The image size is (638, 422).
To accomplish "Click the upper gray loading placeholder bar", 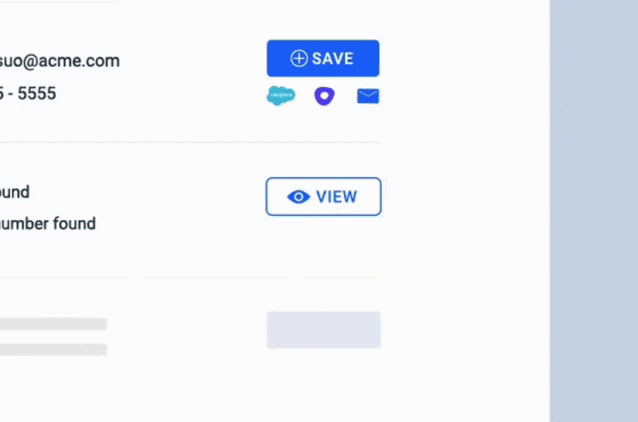I will (x=53, y=324).
